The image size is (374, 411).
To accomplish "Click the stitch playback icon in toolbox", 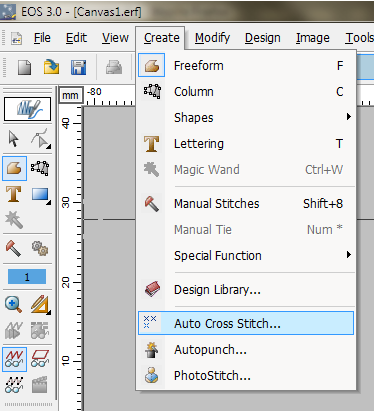I will (x=14, y=330).
